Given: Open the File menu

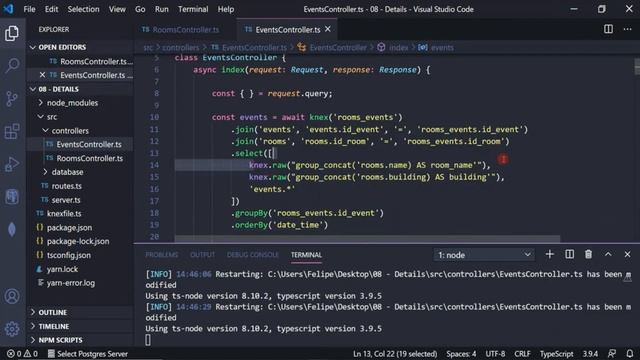Looking at the screenshot, I should click(x=29, y=9).
